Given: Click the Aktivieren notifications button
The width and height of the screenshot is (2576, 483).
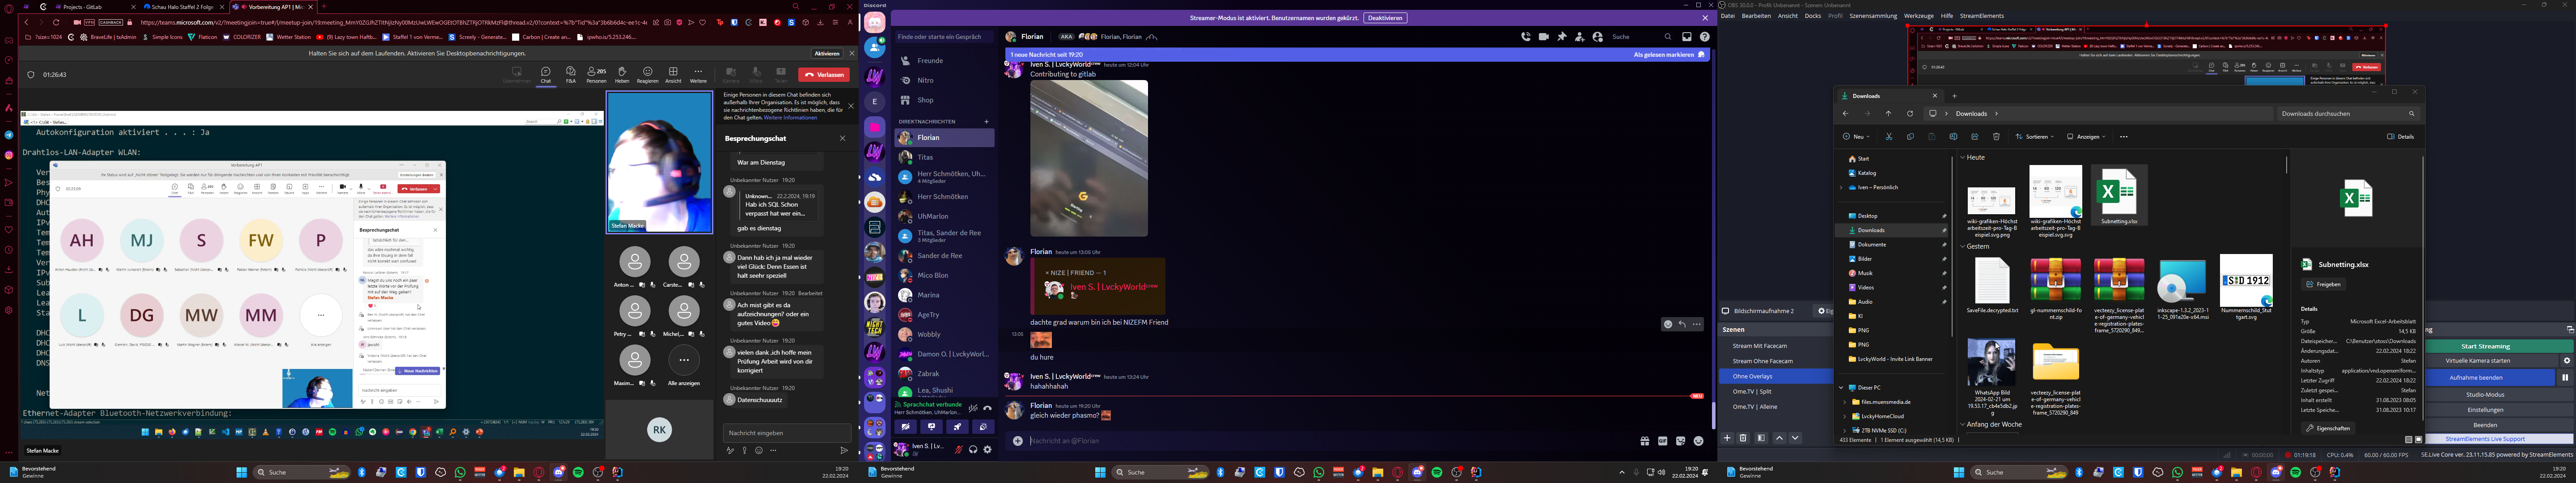Looking at the screenshot, I should (827, 54).
